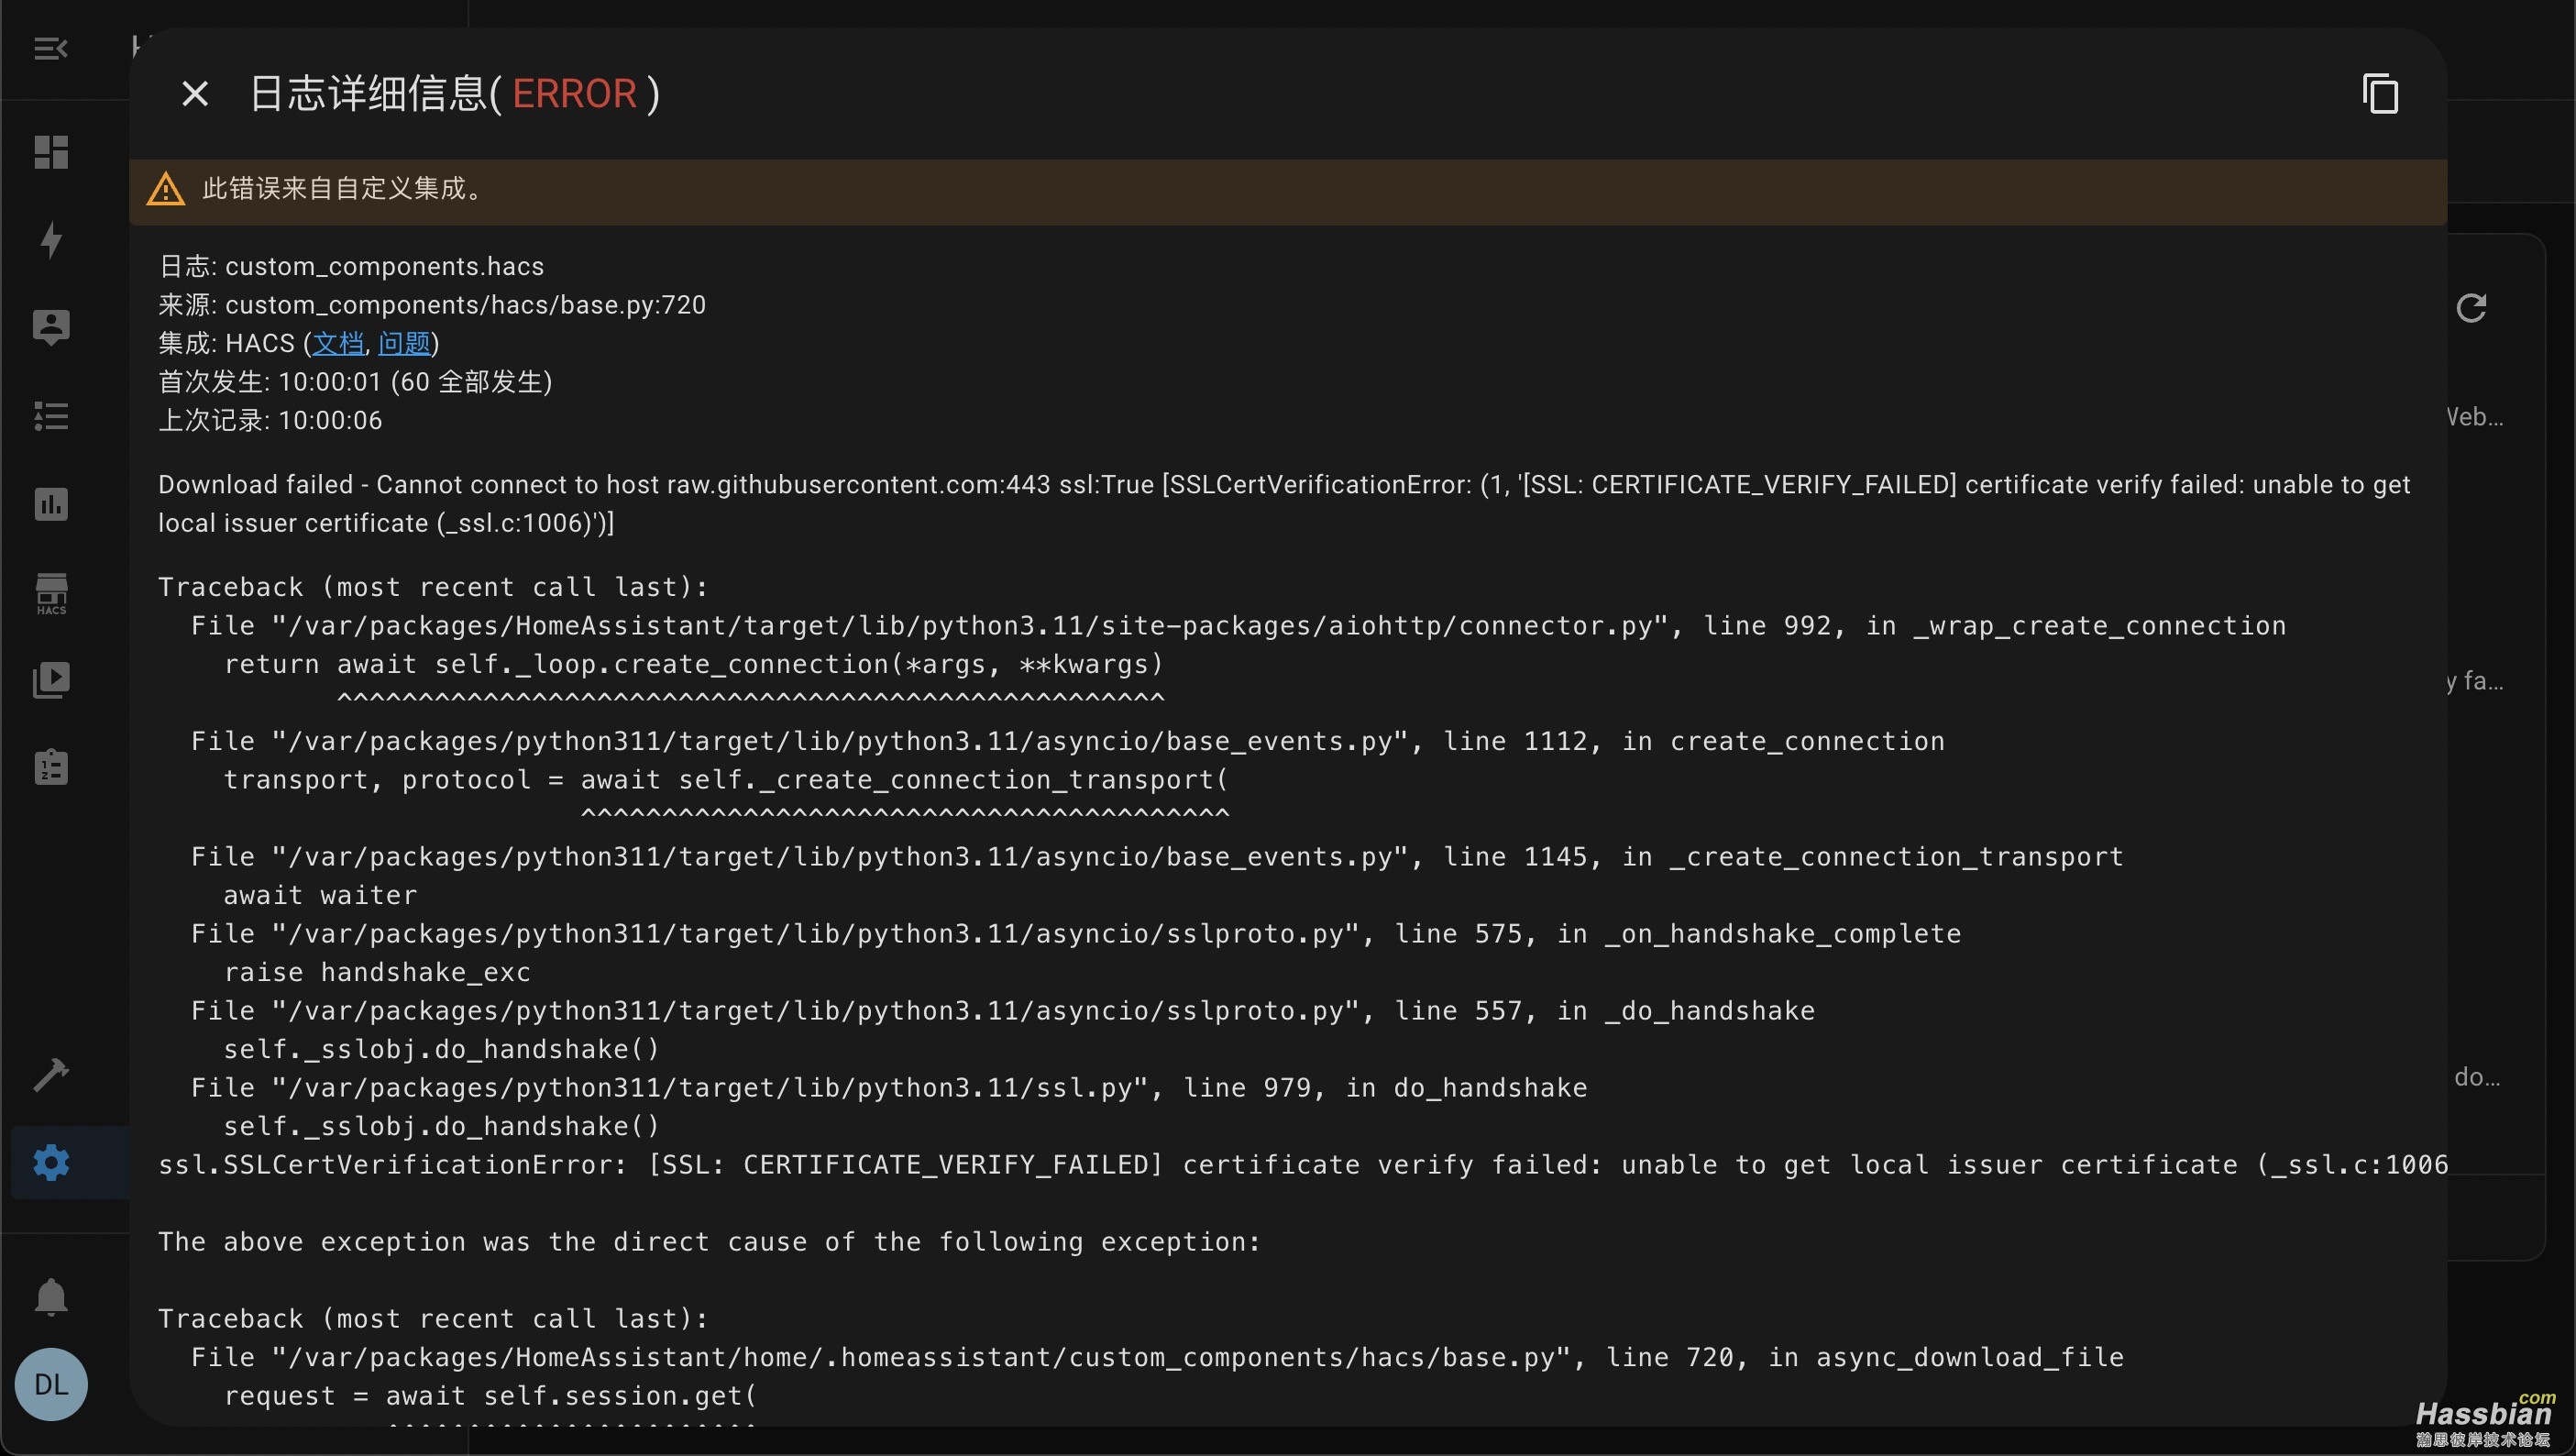Screen dimensions: 2576x1456
Task: Open the person card sidebar icon
Action: (x=51, y=327)
